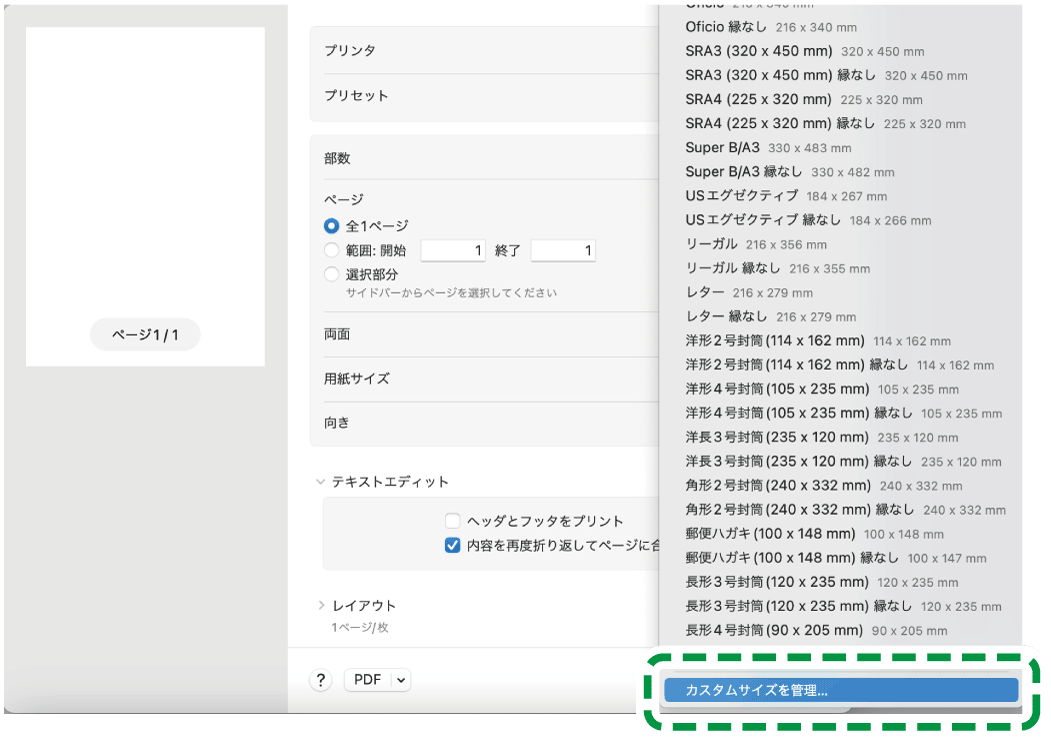Click the white page preview thumbnail
1051x741 pixels.
[145, 170]
